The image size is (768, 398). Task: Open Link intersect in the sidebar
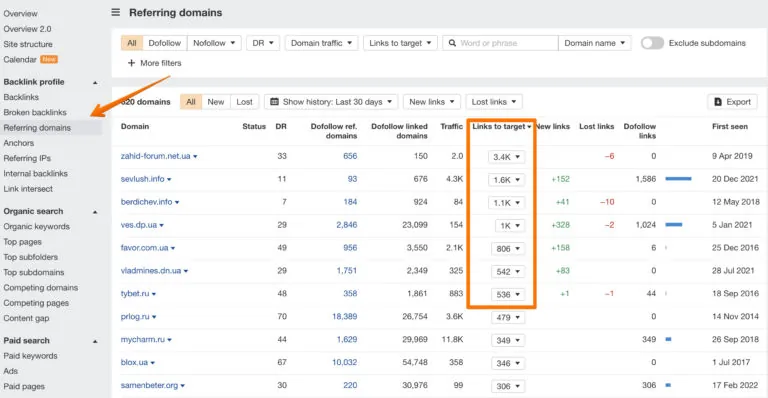click(x=28, y=188)
